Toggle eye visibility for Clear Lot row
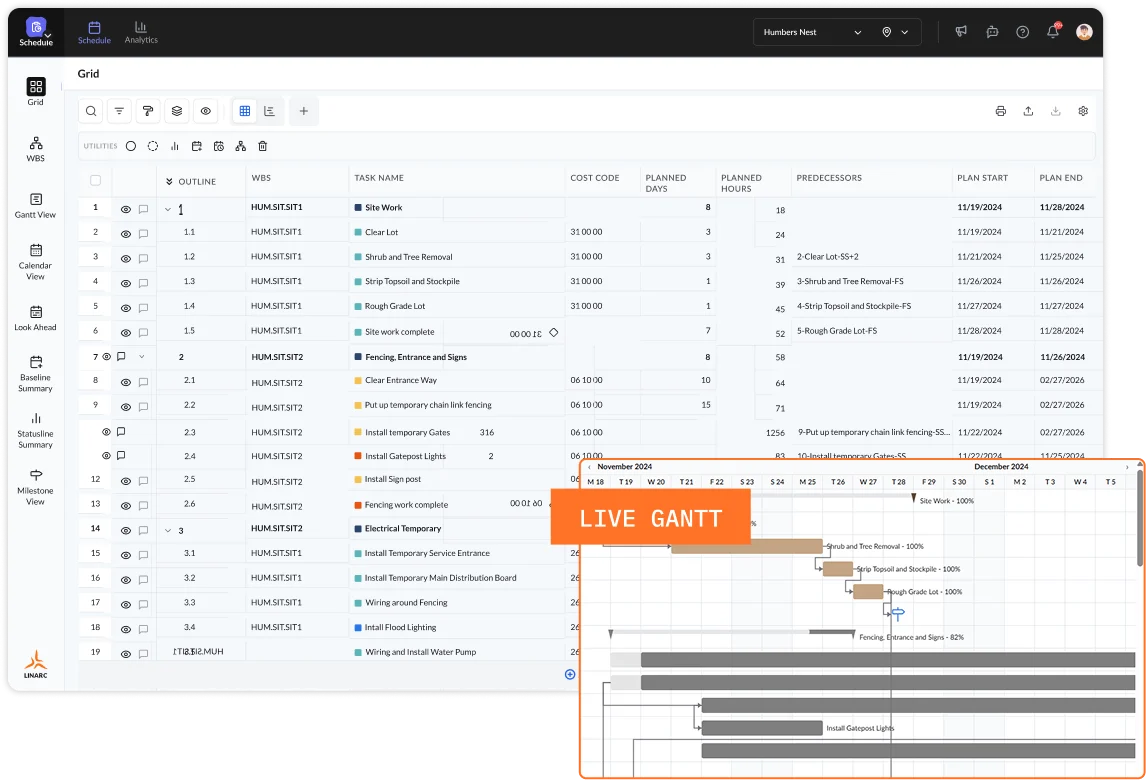The image size is (1146, 780). click(126, 234)
